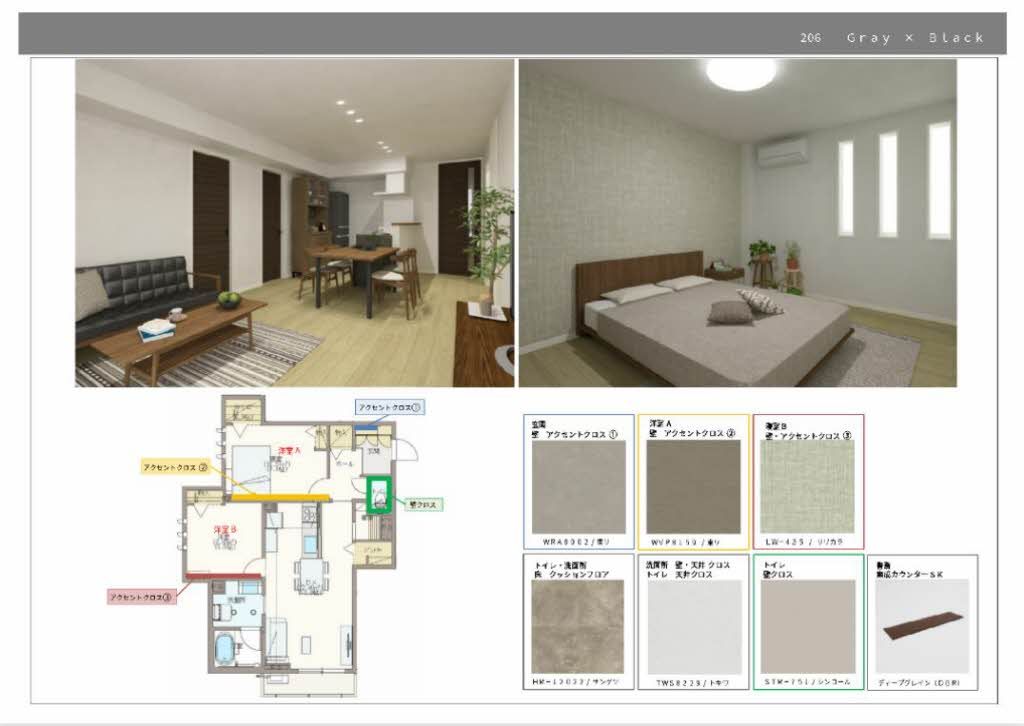Click the 206 Gray × Black header title

[891, 38]
